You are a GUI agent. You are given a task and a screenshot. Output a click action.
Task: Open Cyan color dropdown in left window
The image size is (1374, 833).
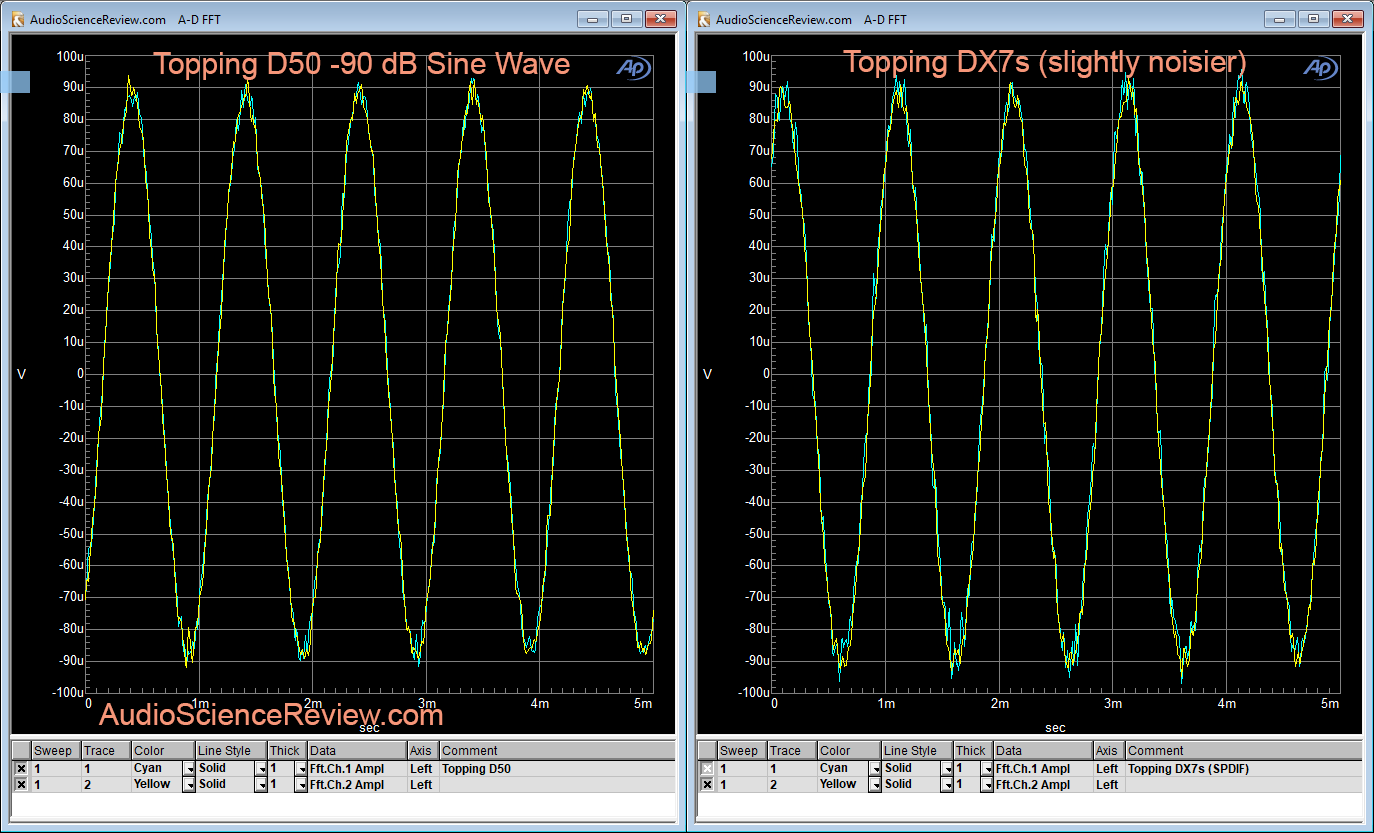(x=188, y=769)
